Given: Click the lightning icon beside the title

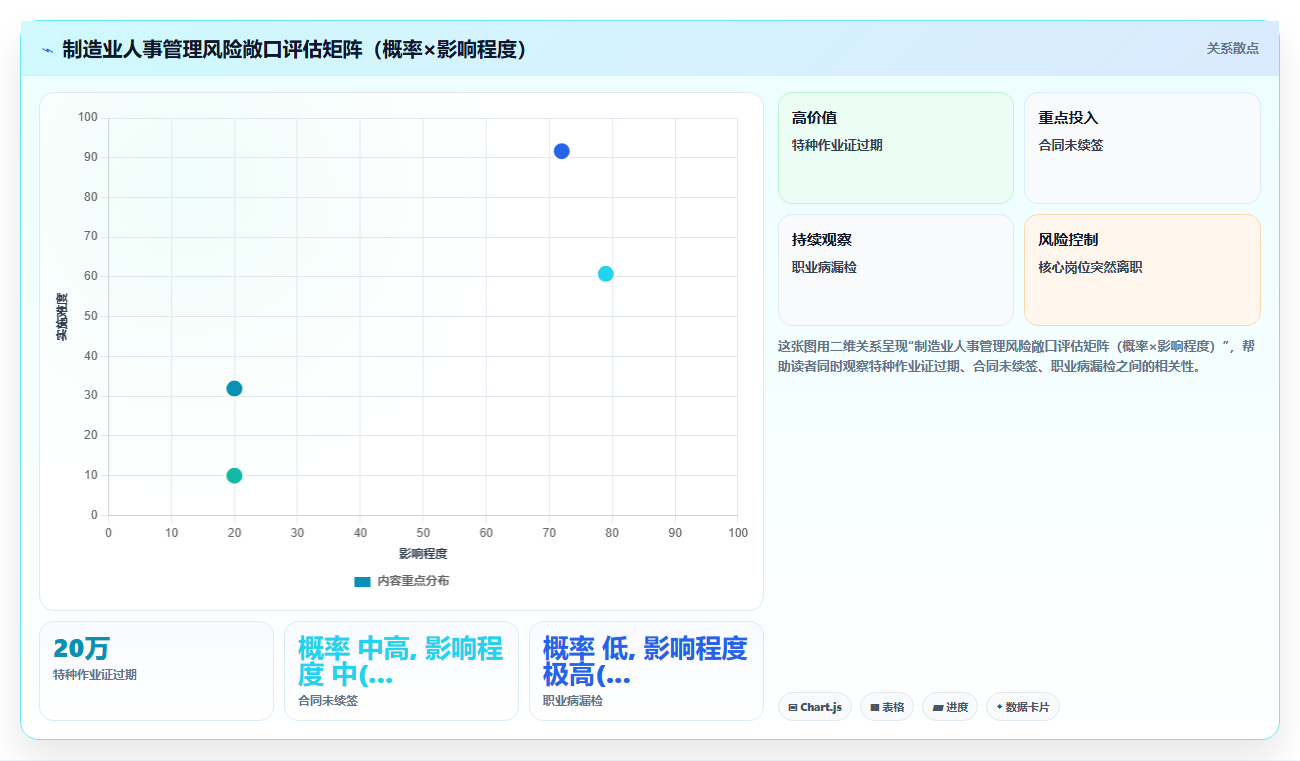Looking at the screenshot, I should click(x=47, y=49).
